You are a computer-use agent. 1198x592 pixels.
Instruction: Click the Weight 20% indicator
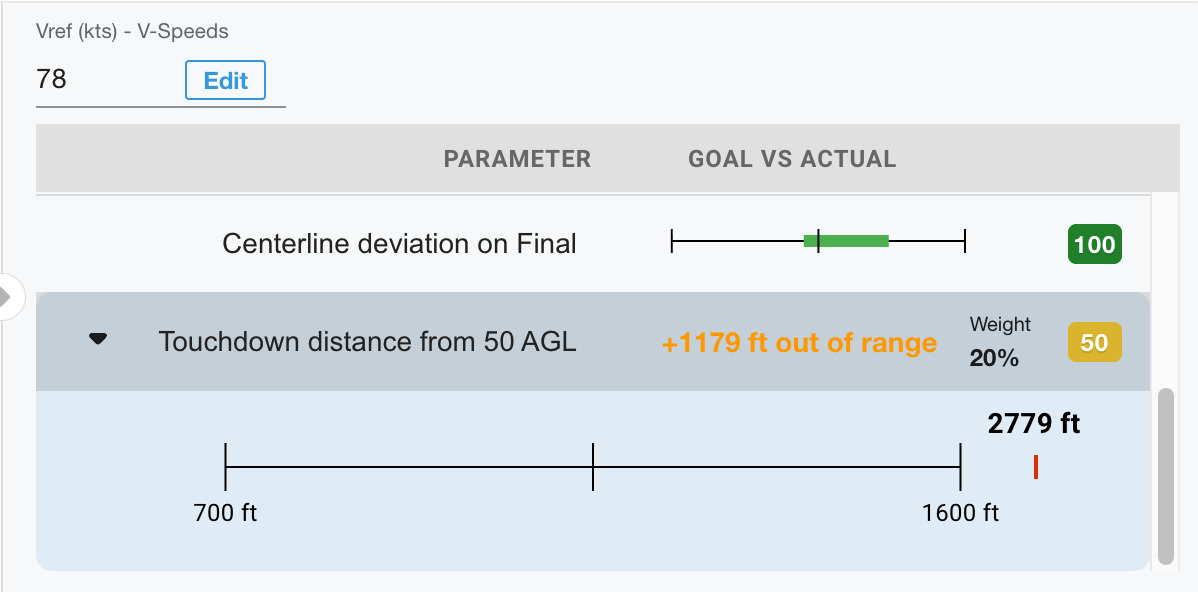999,342
